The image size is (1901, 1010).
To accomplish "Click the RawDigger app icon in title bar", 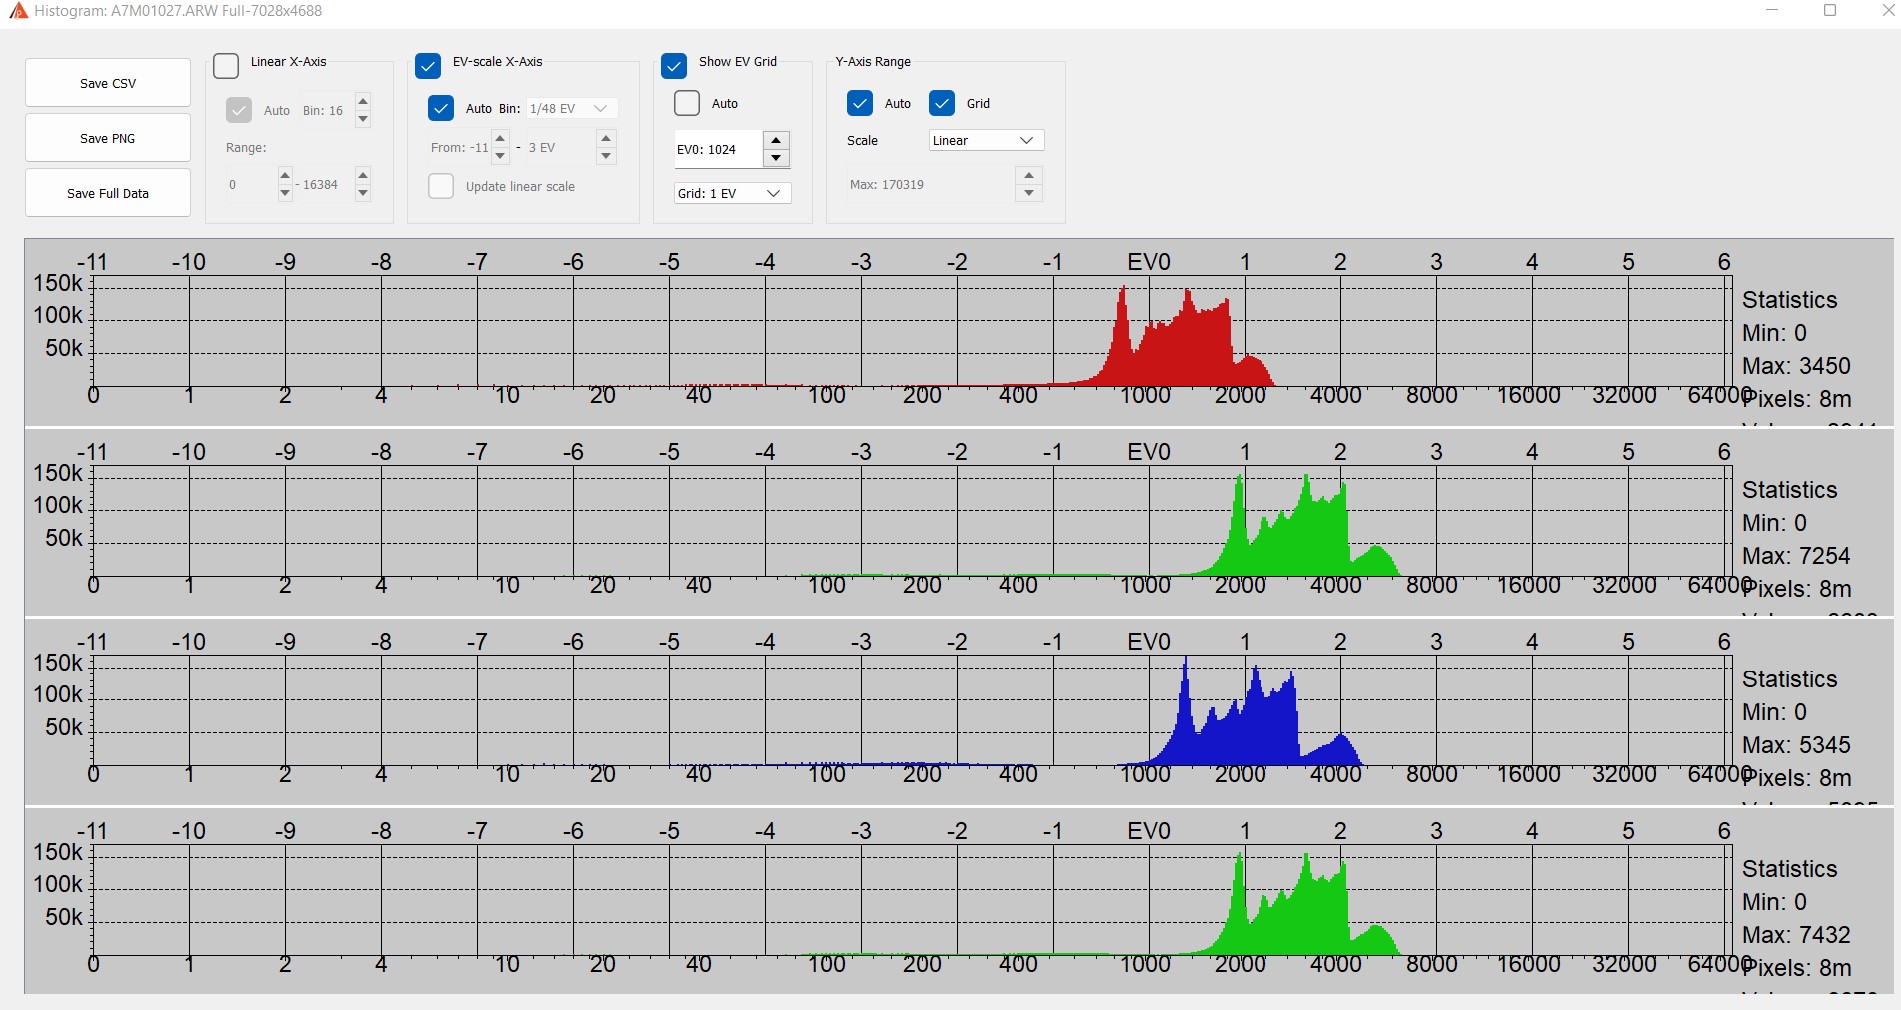I will coord(17,11).
